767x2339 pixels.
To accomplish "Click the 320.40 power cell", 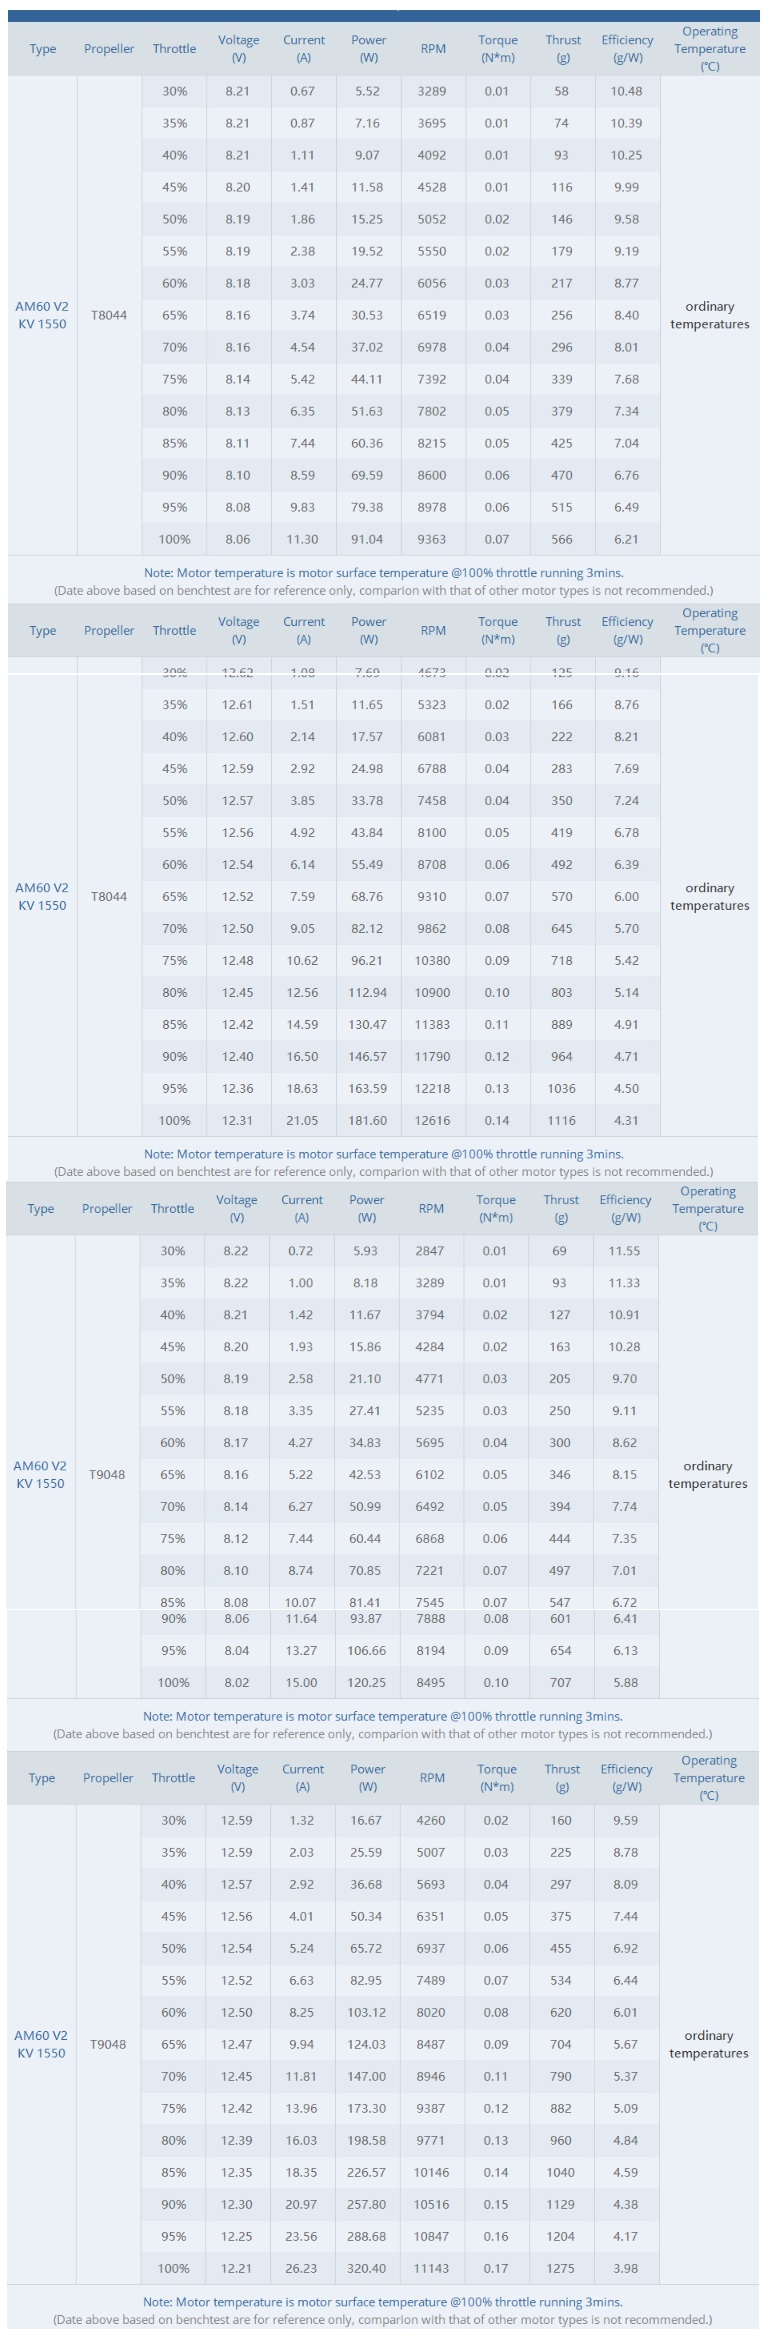I will (367, 2268).
